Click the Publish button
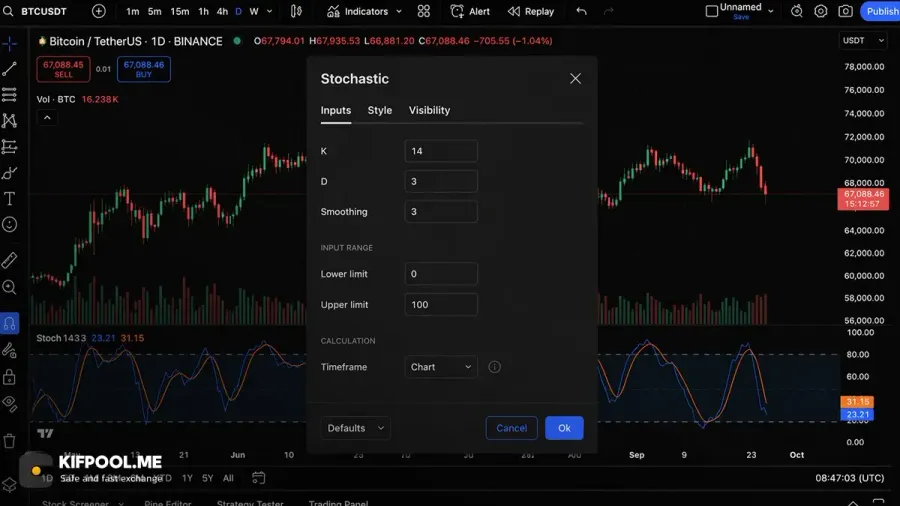The height and width of the screenshot is (506, 900). (882, 11)
